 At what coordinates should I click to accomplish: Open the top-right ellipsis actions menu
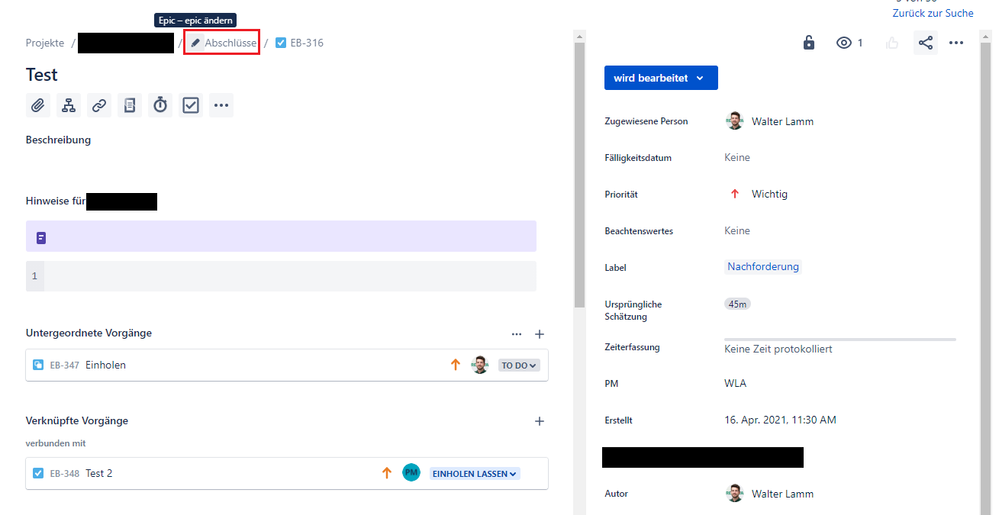[956, 43]
